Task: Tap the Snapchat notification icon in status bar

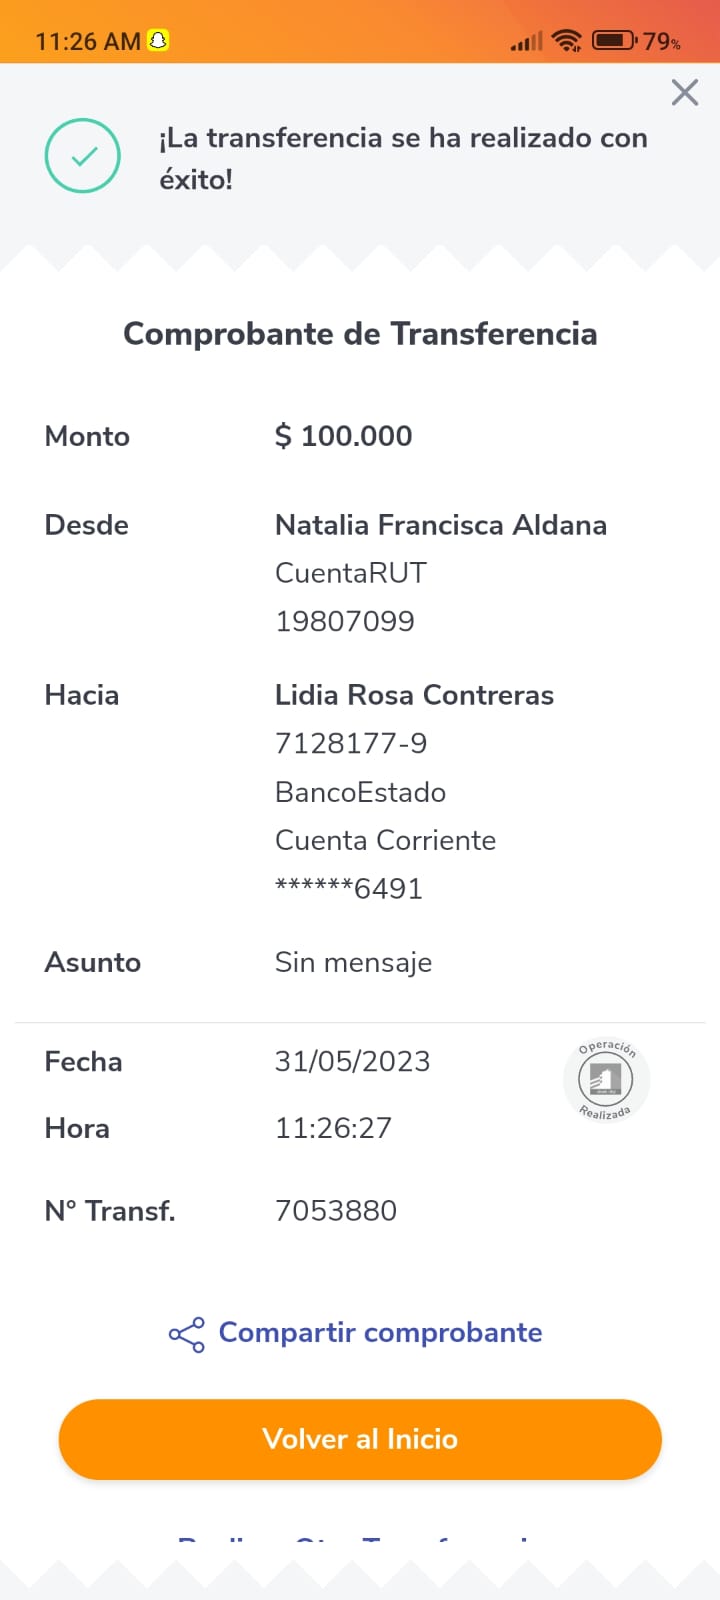Action: tap(158, 41)
